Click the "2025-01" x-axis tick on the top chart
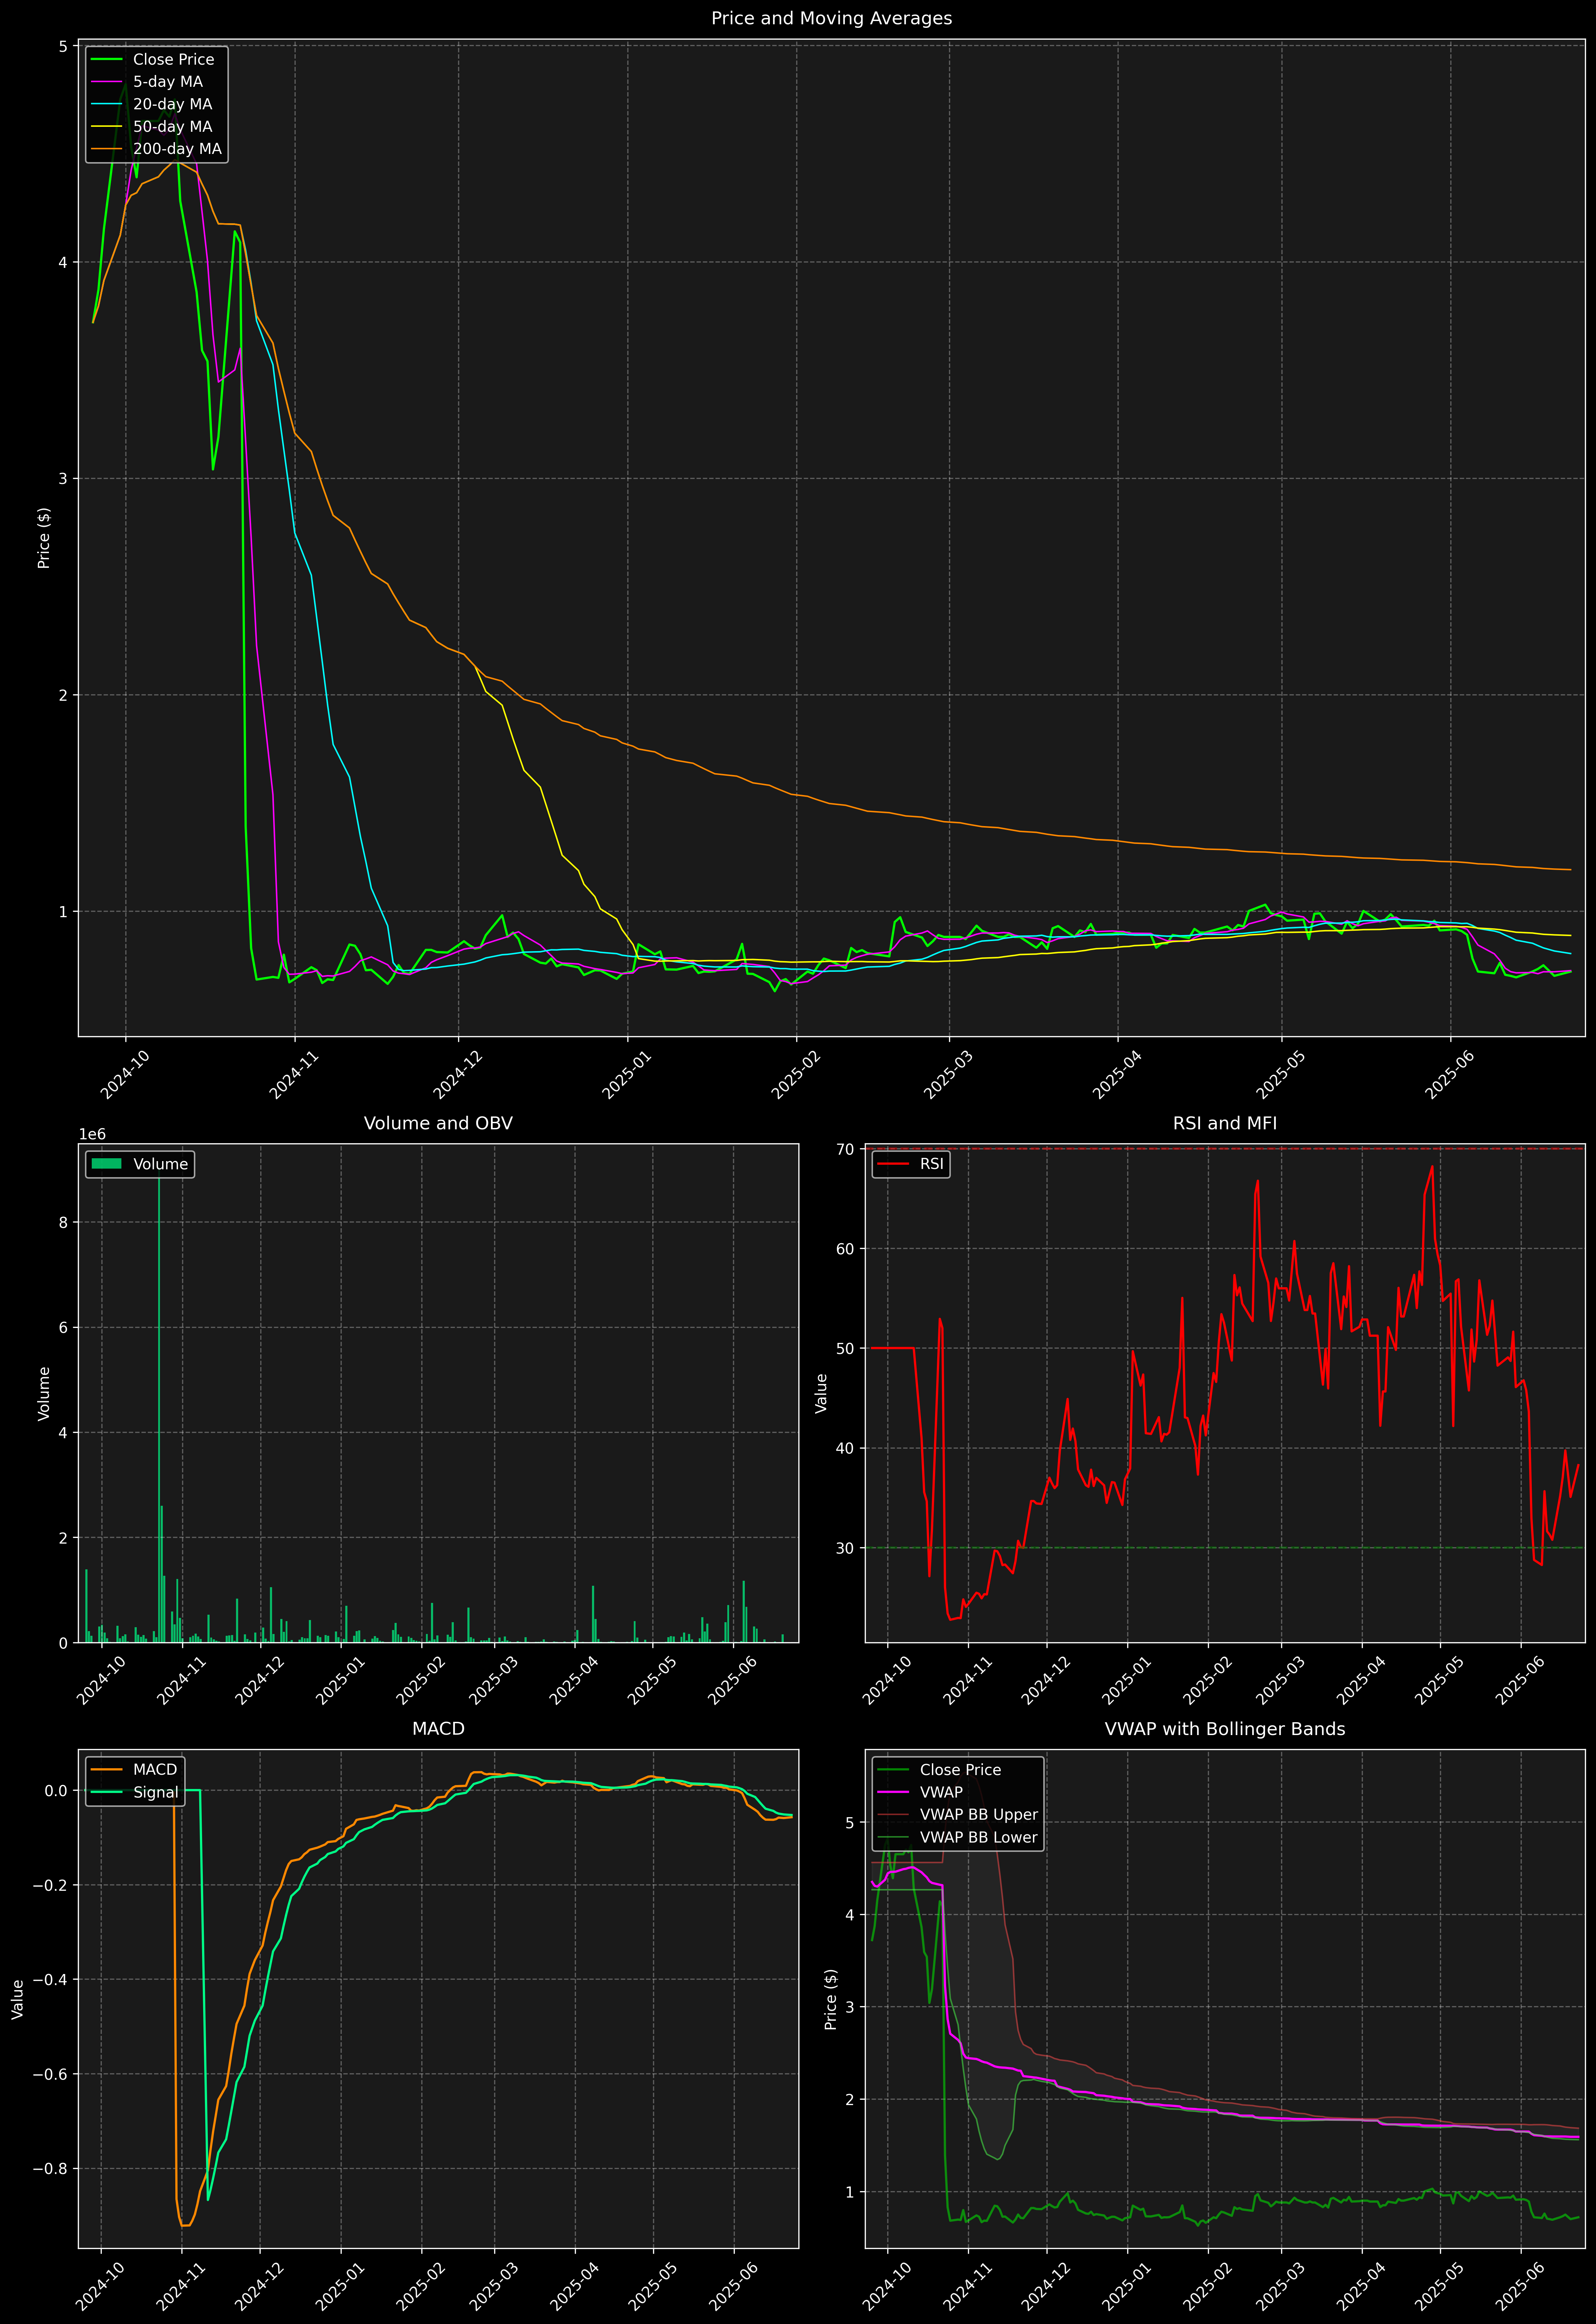 [x=627, y=1075]
